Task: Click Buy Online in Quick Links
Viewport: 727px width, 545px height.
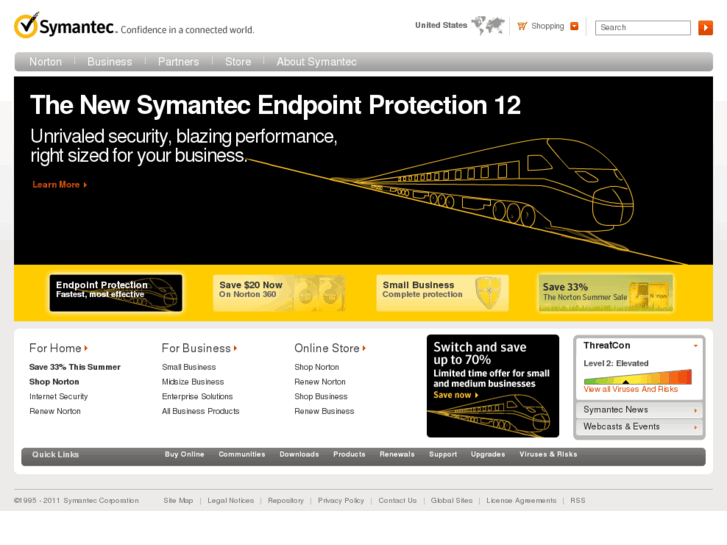Action: pos(184,454)
